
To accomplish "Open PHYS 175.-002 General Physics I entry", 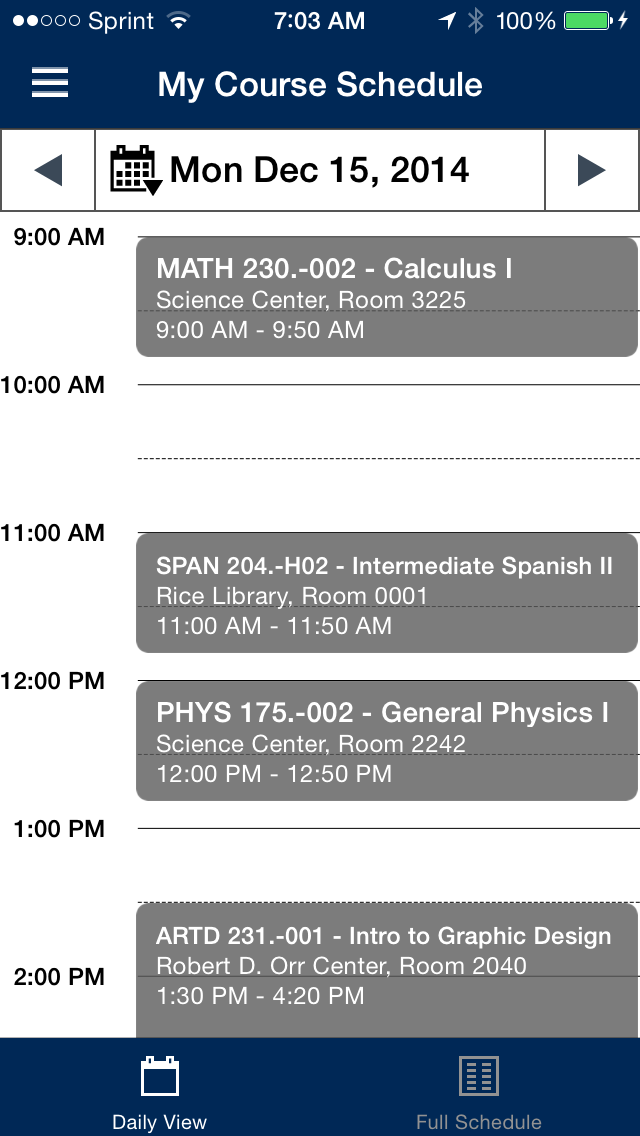I will tap(387, 741).
